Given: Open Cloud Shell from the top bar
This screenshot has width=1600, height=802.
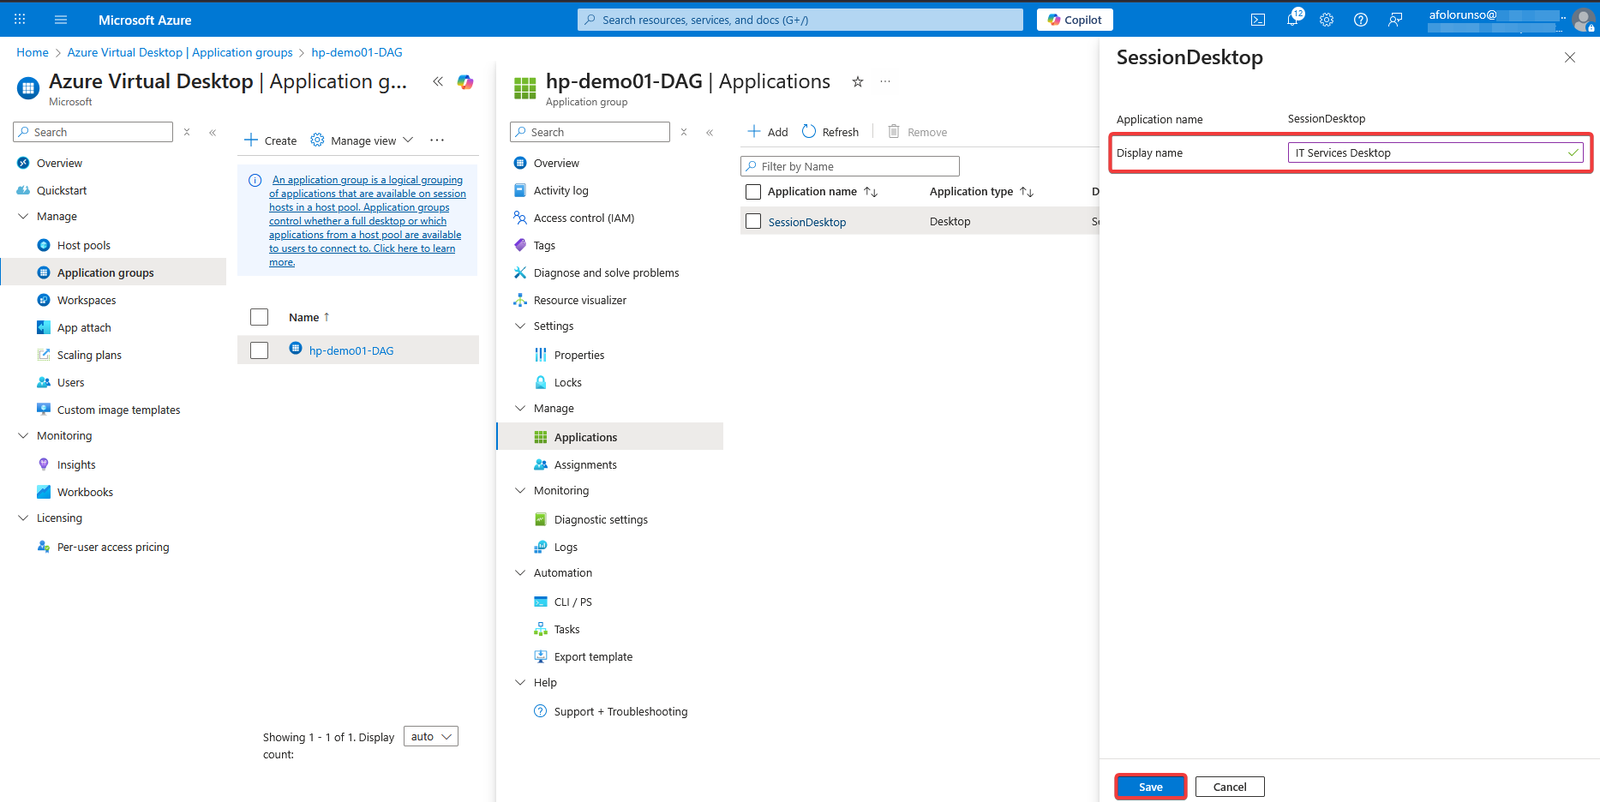Looking at the screenshot, I should point(1258,20).
